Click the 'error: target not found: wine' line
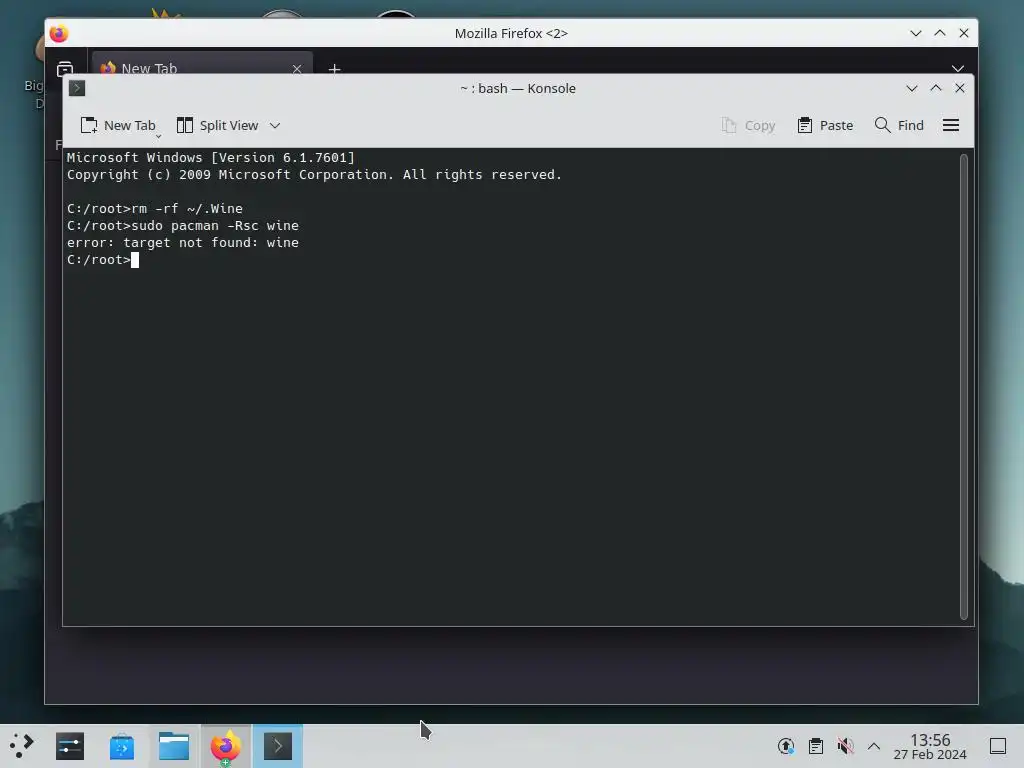This screenshot has height=768, width=1024. (183, 242)
